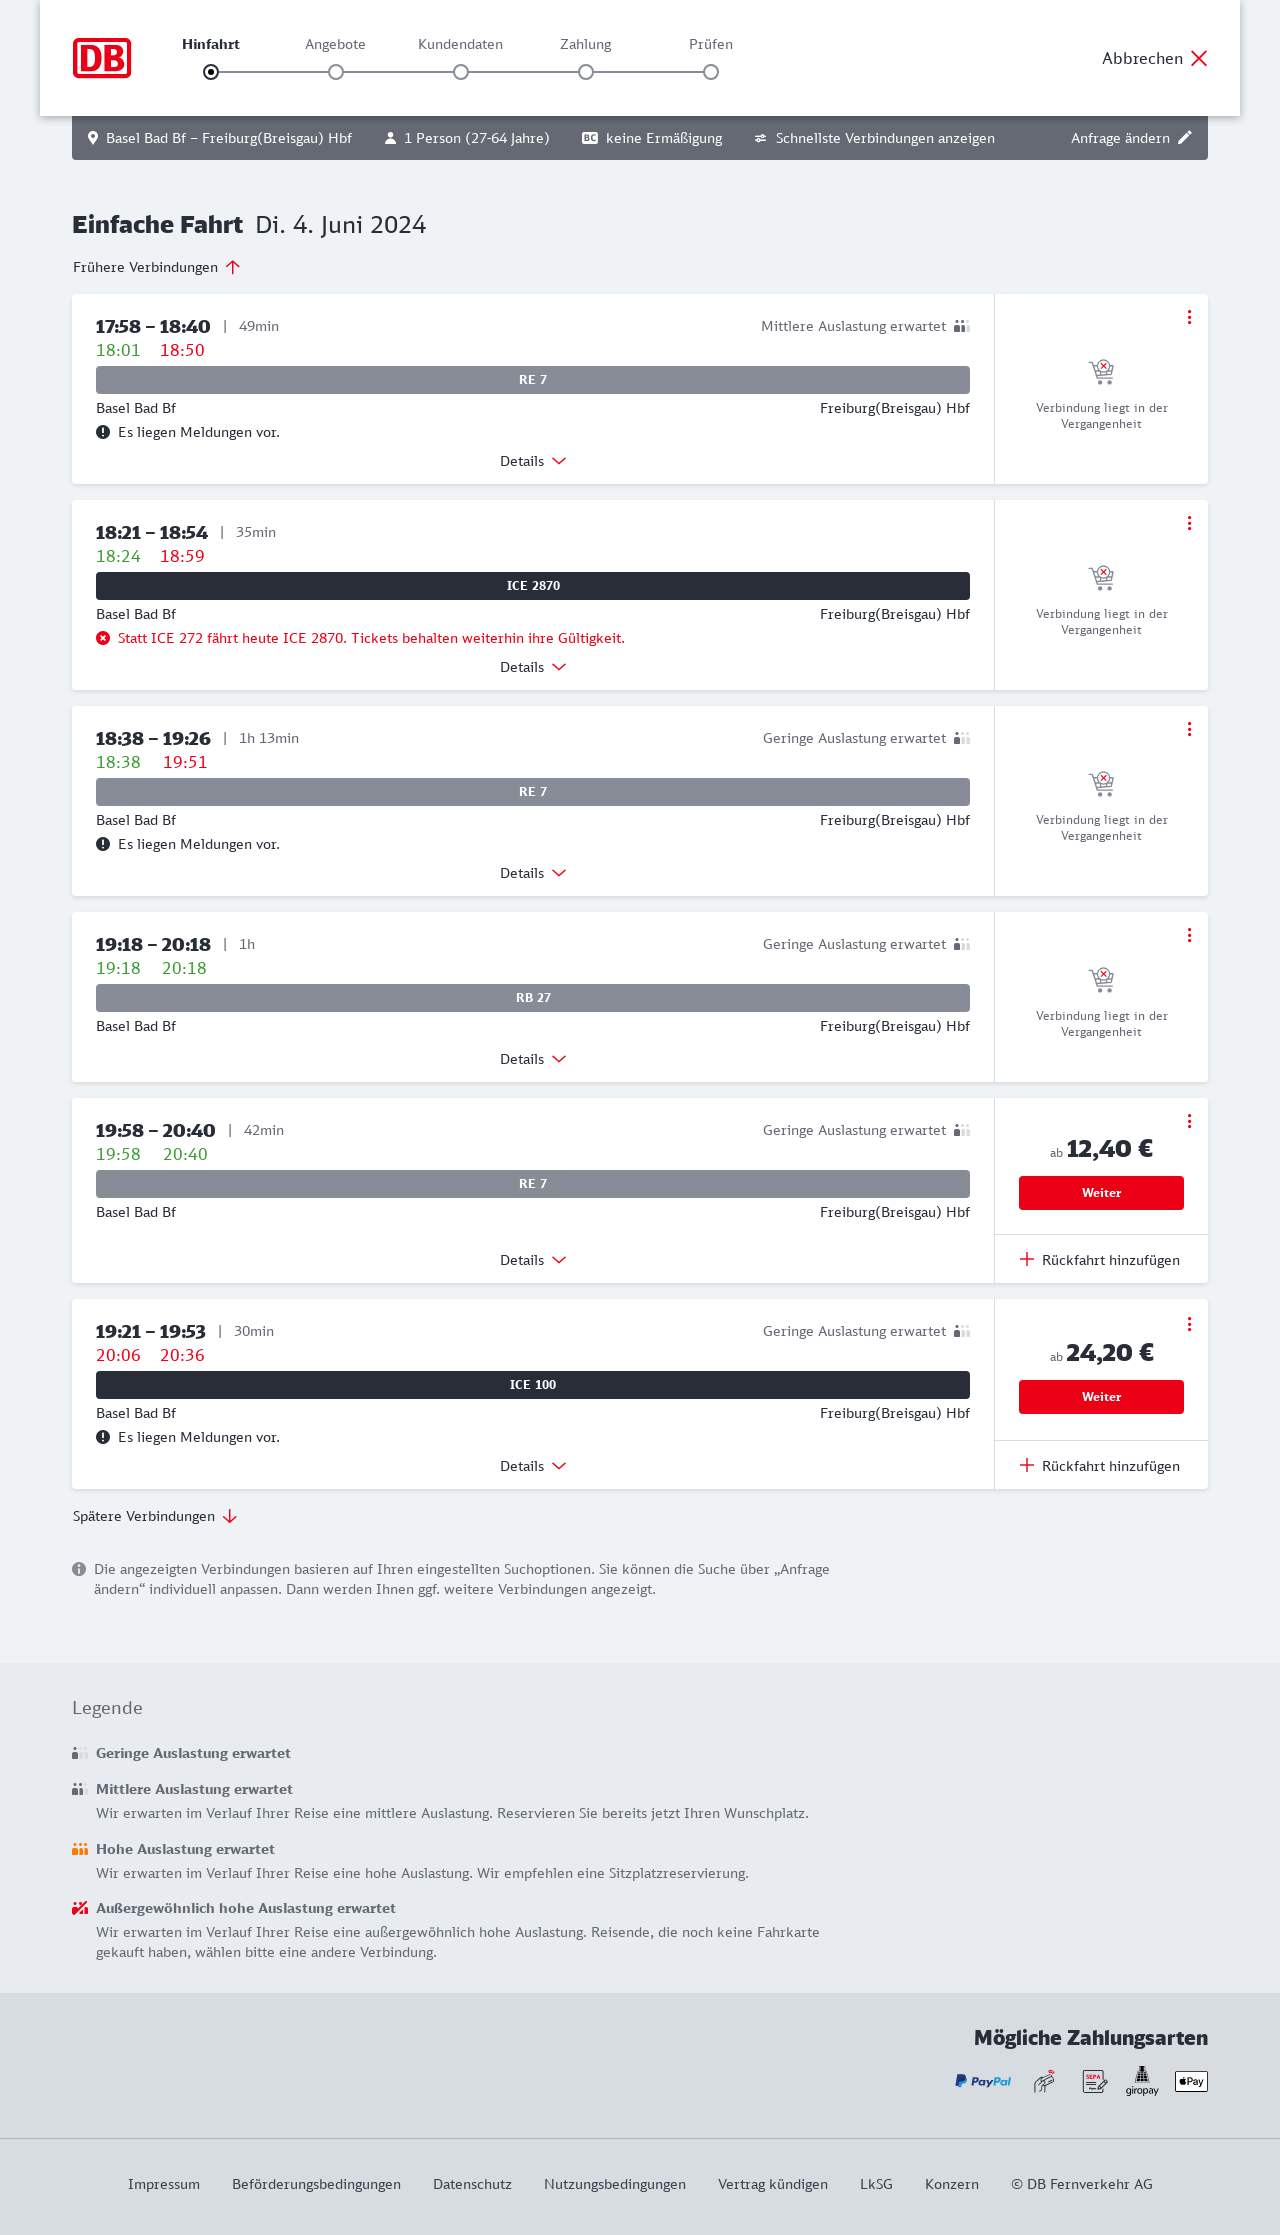This screenshot has height=2235, width=1280.
Task: Click the DB logo
Action: [102, 58]
